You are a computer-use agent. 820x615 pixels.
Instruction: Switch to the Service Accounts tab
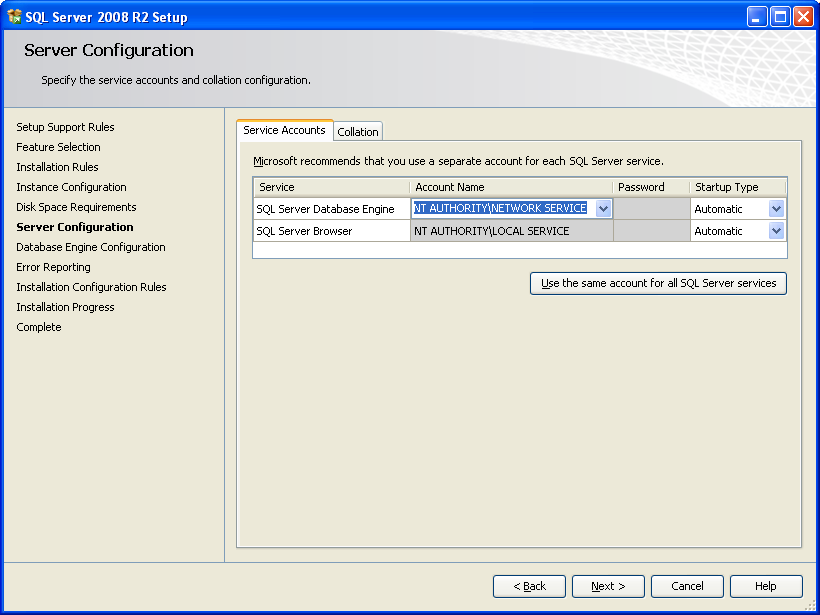point(283,130)
